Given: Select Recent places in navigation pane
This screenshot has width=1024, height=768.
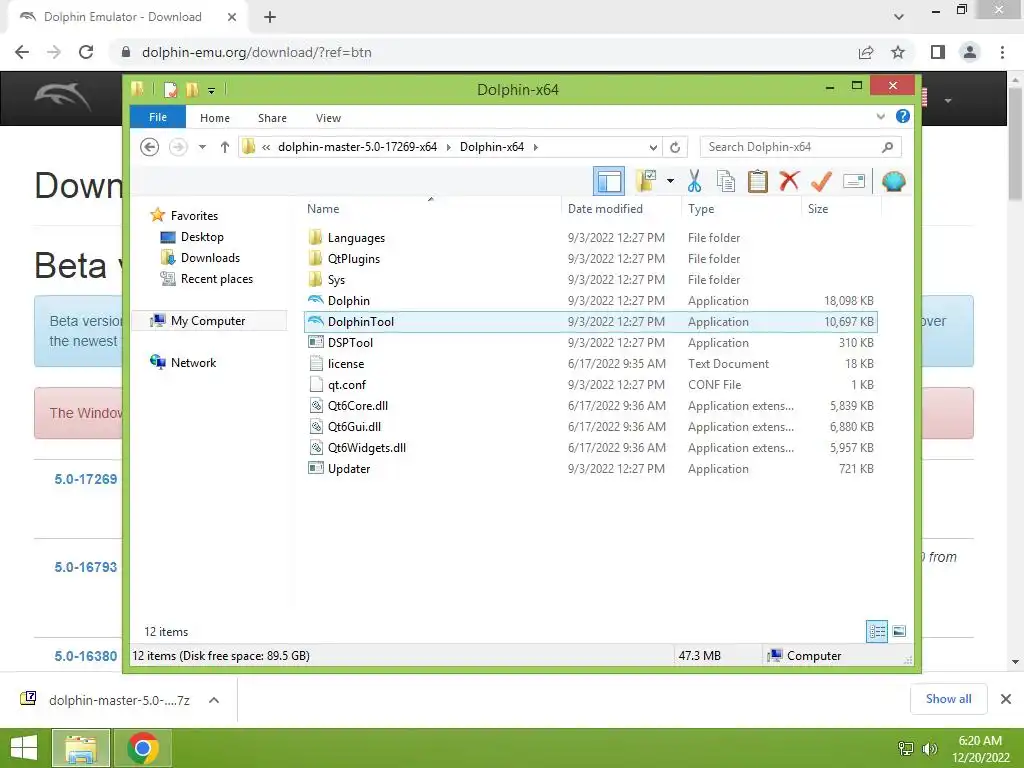Looking at the screenshot, I should point(216,279).
